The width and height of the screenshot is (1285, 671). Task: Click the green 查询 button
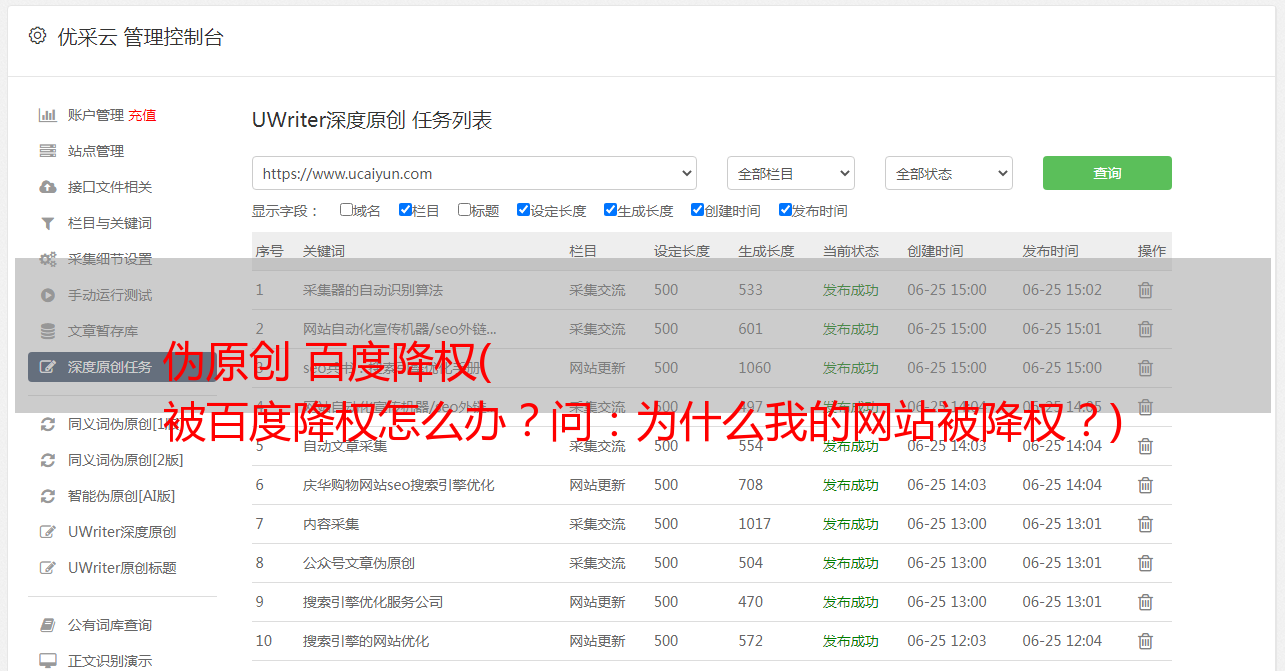[x=1107, y=173]
